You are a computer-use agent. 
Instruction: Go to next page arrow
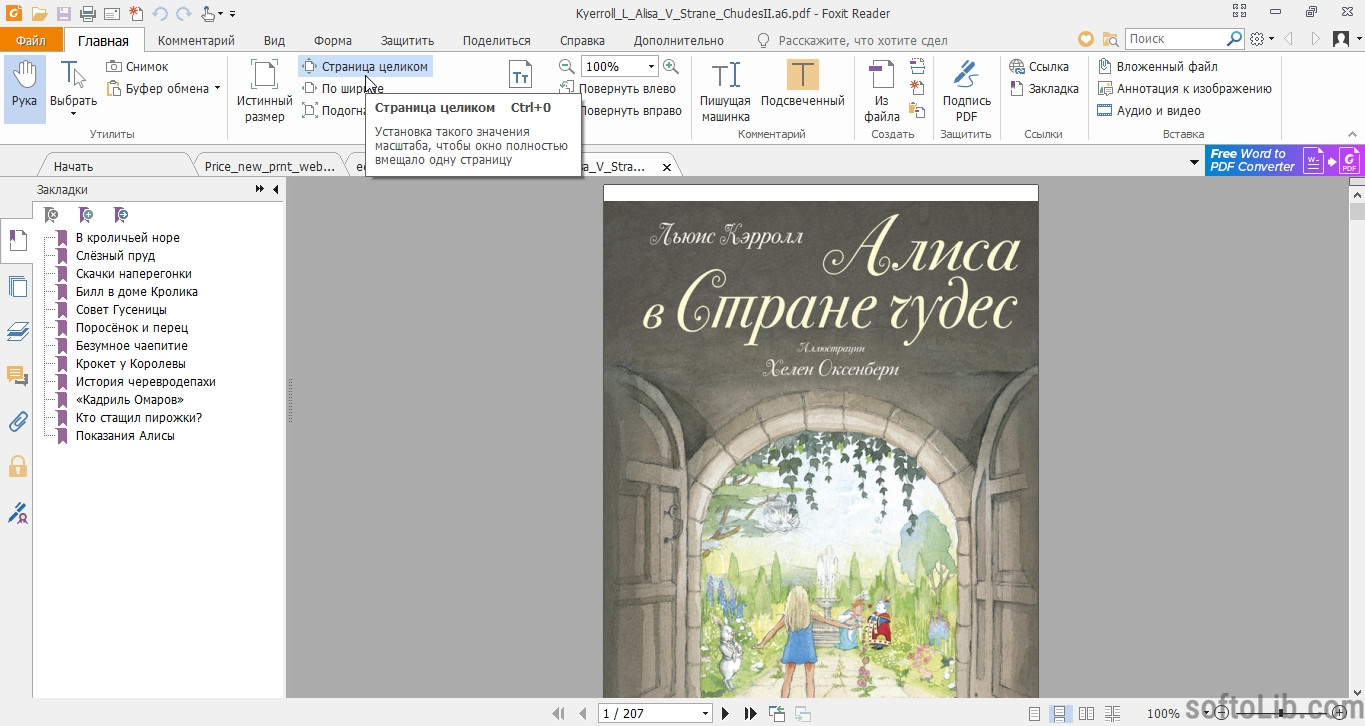726,713
